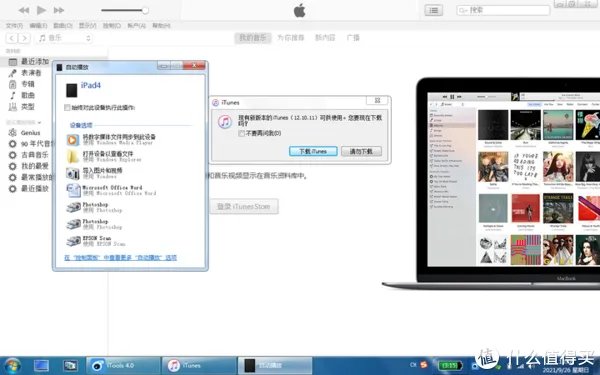Go back with the left chevron button
The width and height of the screenshot is (600, 375).
click(11, 38)
